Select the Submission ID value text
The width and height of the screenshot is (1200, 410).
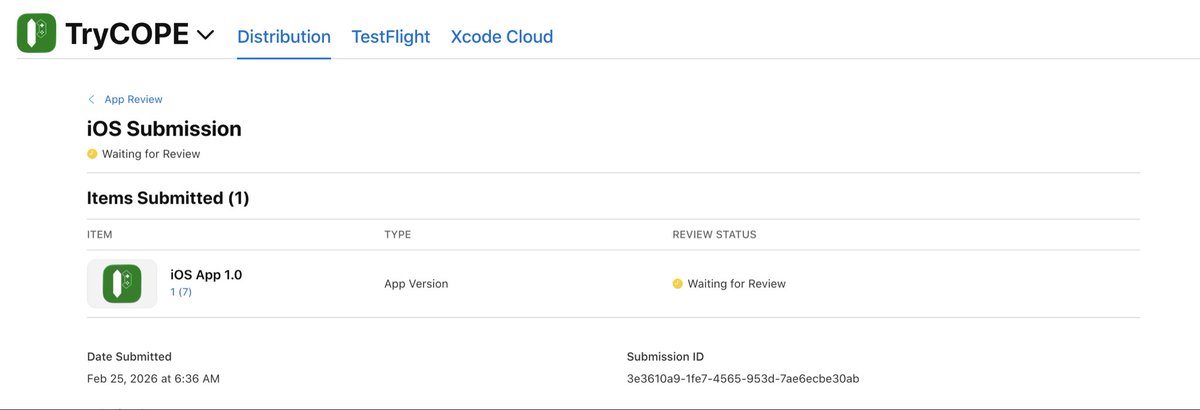pyautogui.click(x=743, y=379)
